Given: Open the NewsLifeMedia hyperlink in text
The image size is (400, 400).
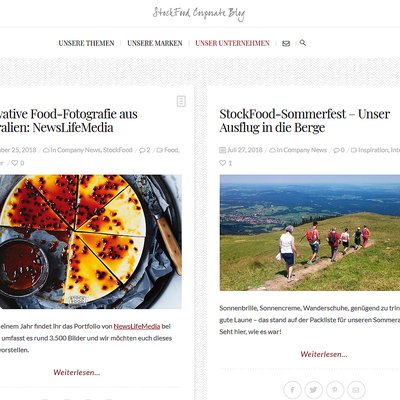Looking at the screenshot, I should [137, 326].
